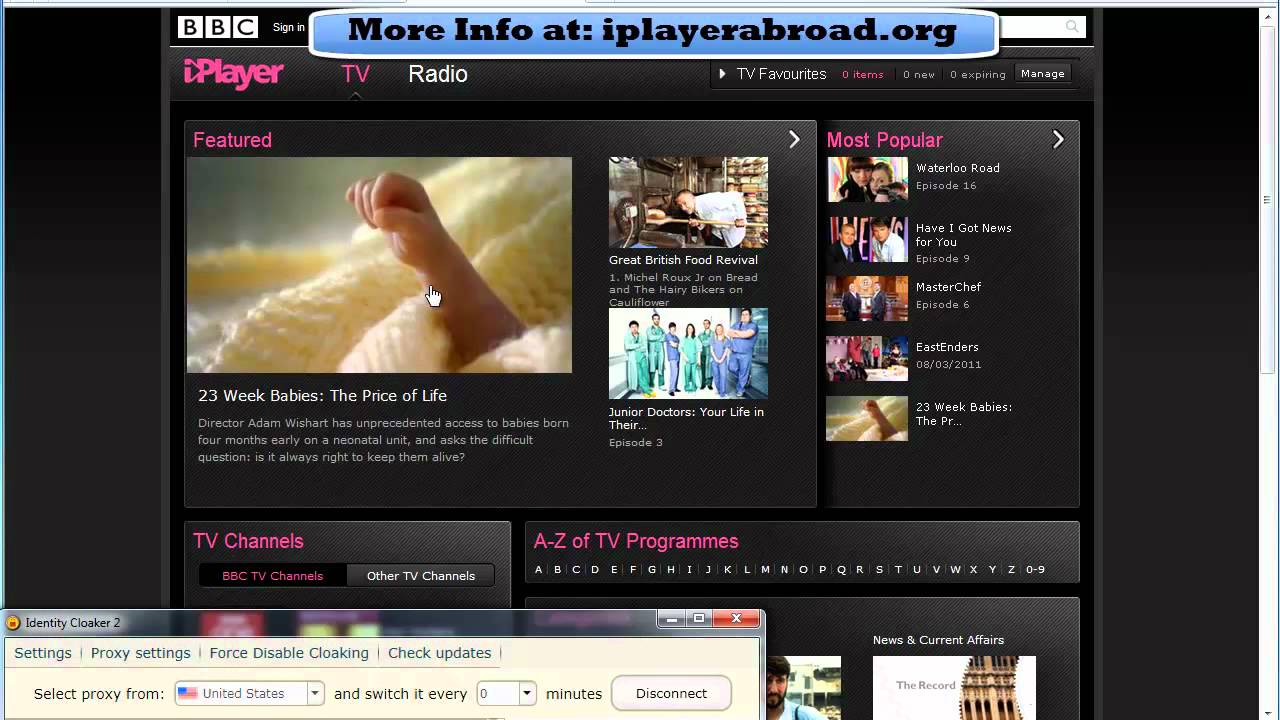Minimize Identity Cloaker window

(672, 619)
